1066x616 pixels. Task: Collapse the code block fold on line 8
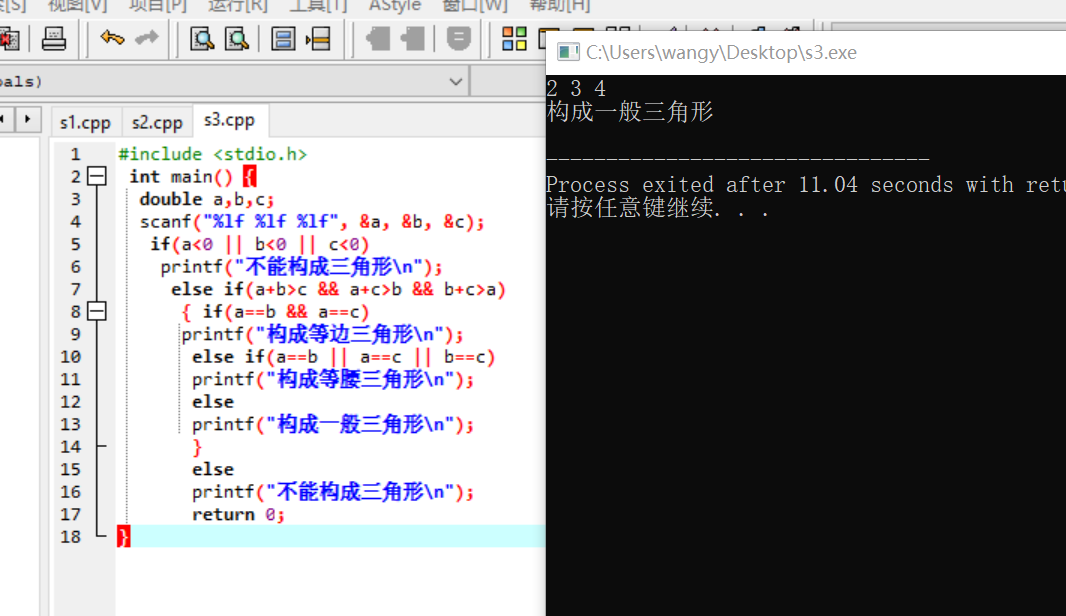[x=97, y=311]
